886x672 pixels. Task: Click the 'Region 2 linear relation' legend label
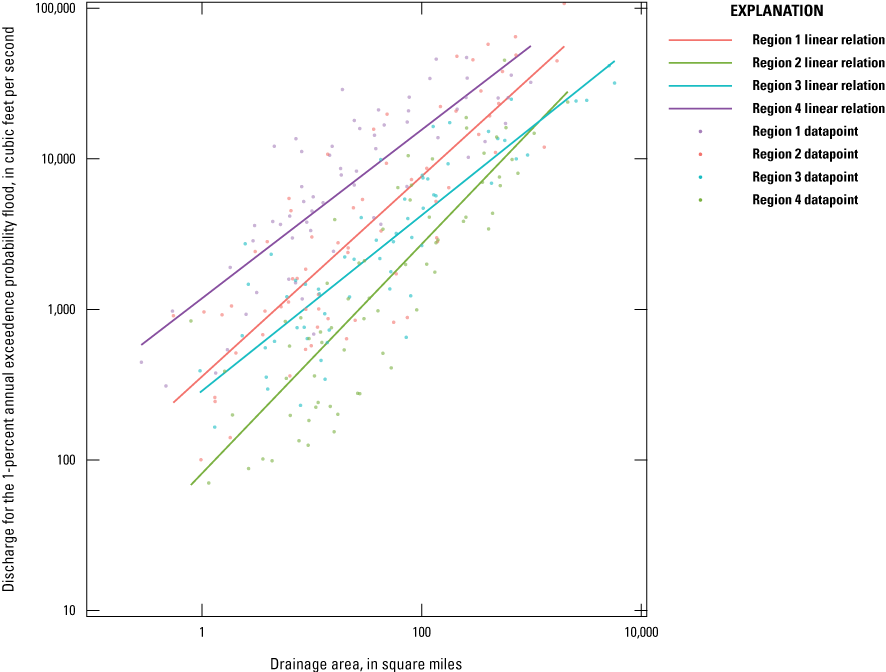click(x=818, y=63)
